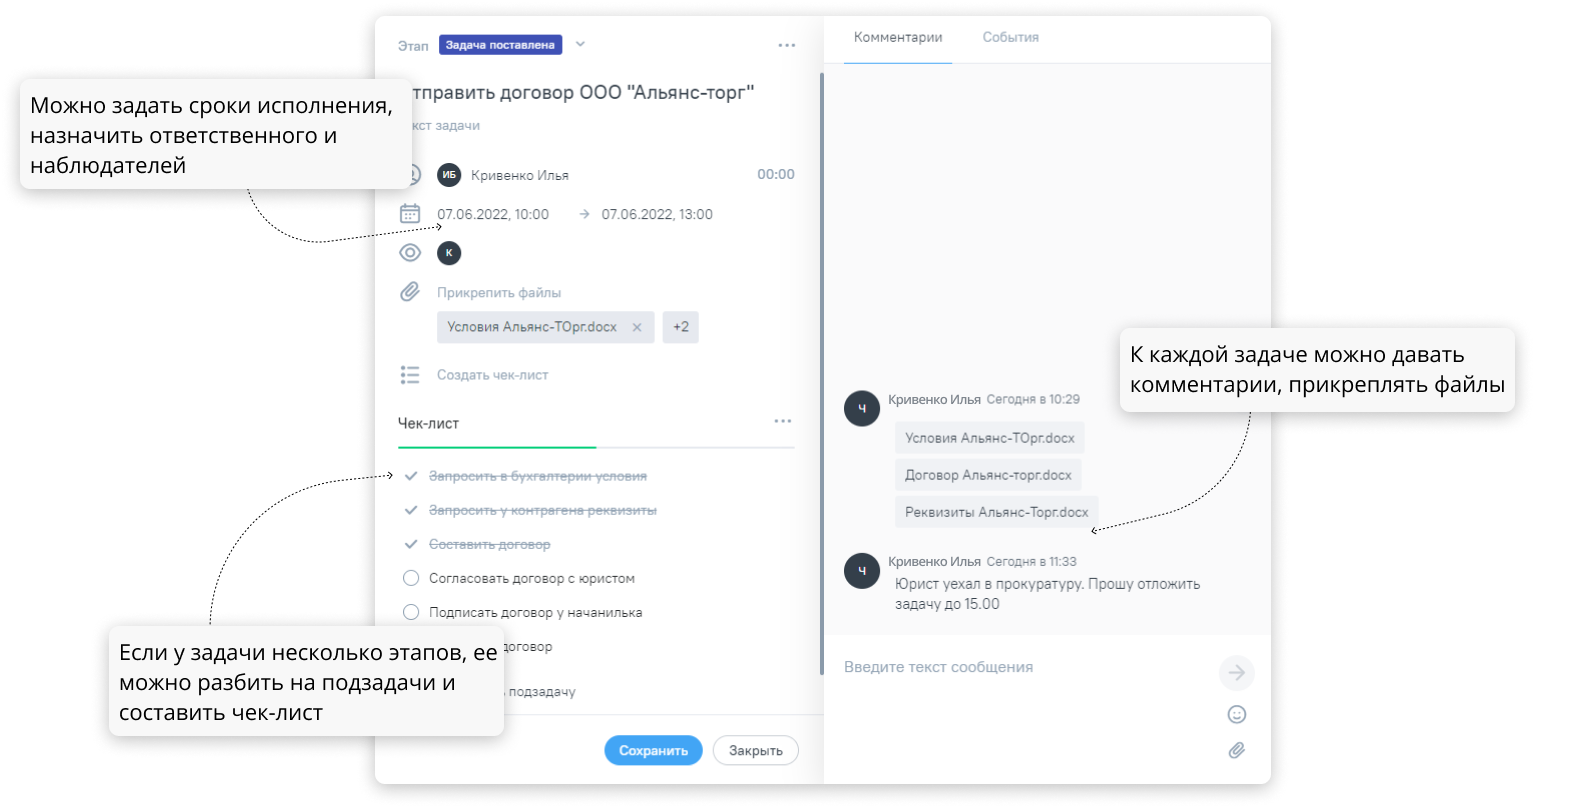Open the emoji picker smiley icon
The height and width of the screenshot is (808, 1579).
coord(1237,714)
